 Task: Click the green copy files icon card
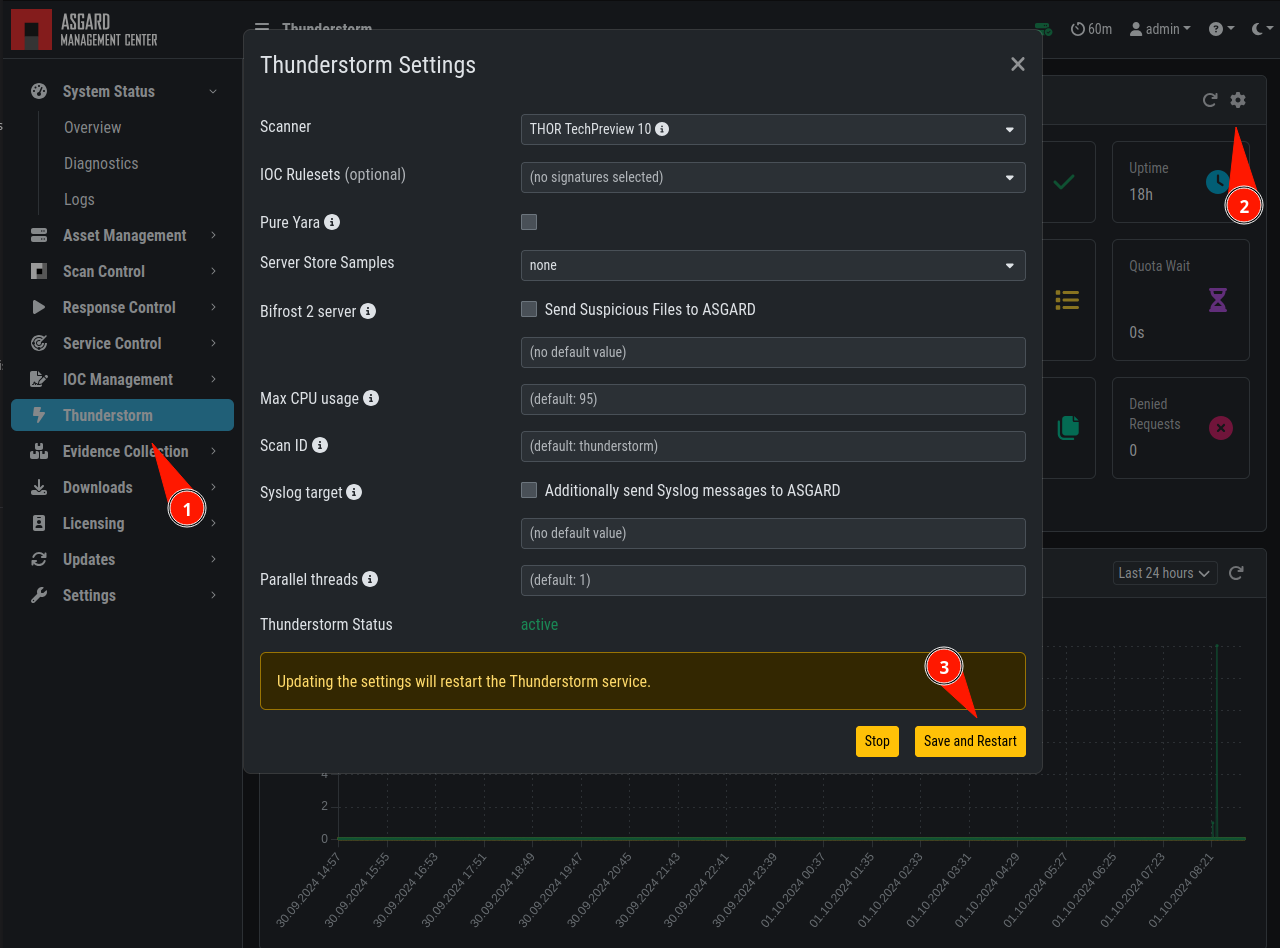(1068, 427)
